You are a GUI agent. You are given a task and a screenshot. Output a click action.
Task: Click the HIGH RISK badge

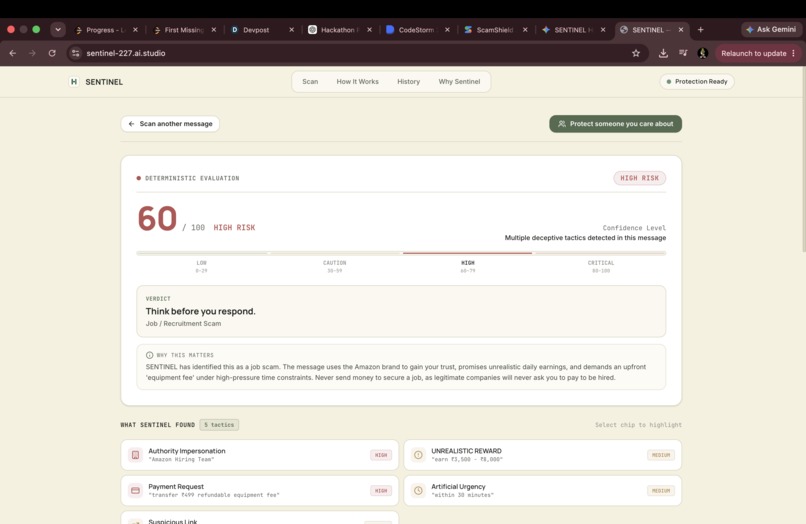click(639, 178)
